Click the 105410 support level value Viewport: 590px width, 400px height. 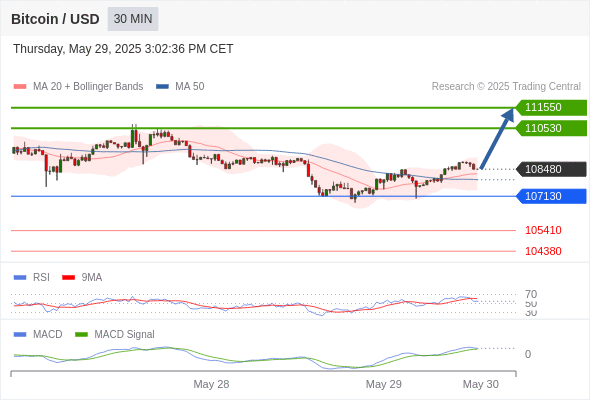click(x=543, y=230)
